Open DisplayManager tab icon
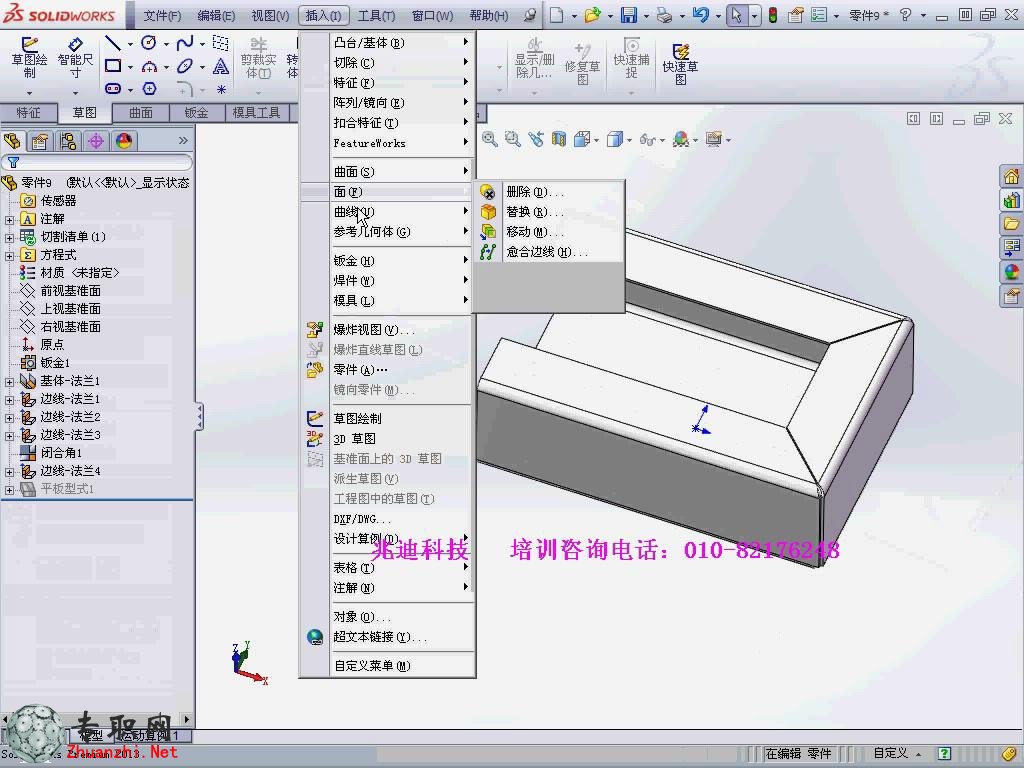This screenshot has width=1024, height=768. pyautogui.click(x=124, y=141)
